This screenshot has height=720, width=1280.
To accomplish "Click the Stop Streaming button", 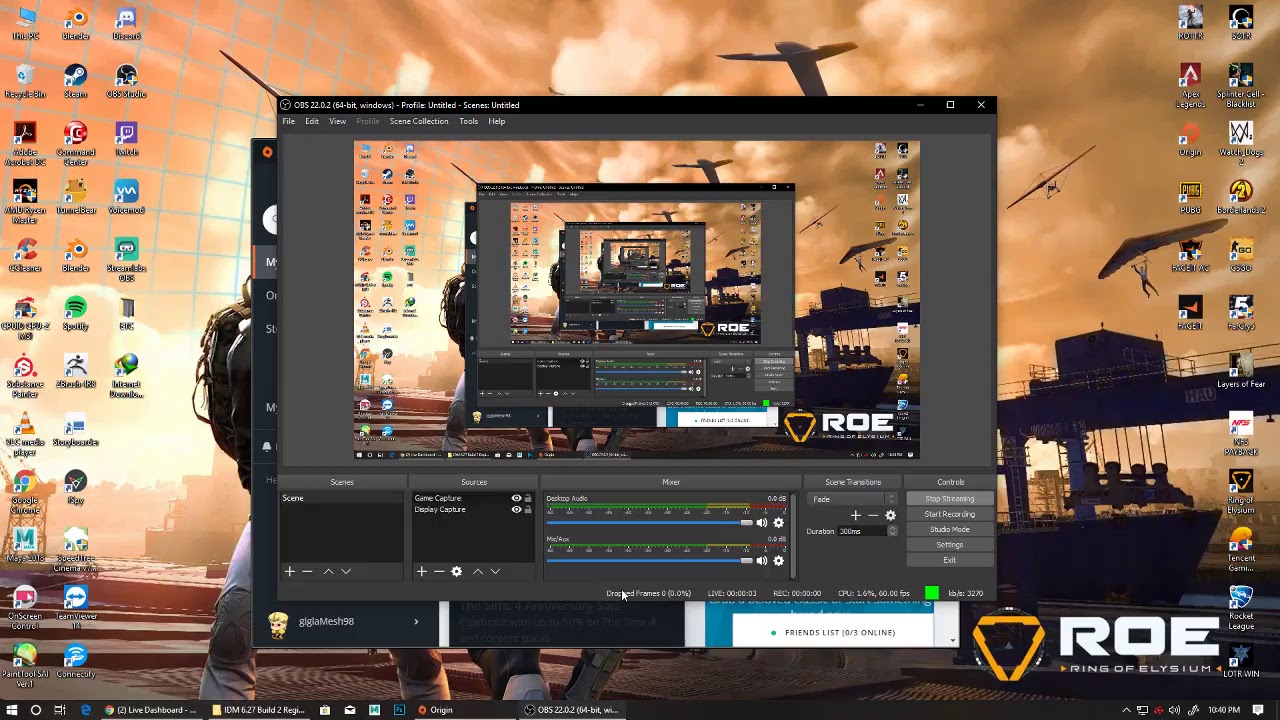I will click(949, 498).
